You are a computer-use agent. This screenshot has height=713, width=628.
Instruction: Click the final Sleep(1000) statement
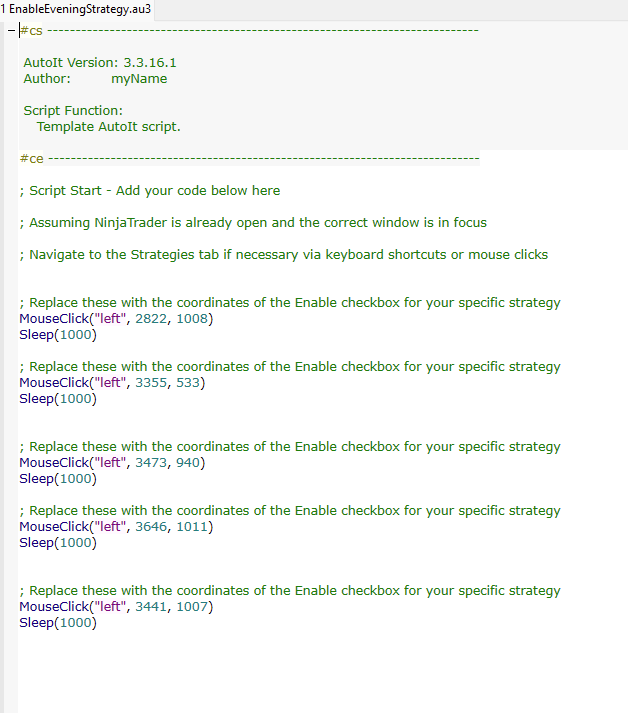click(58, 623)
